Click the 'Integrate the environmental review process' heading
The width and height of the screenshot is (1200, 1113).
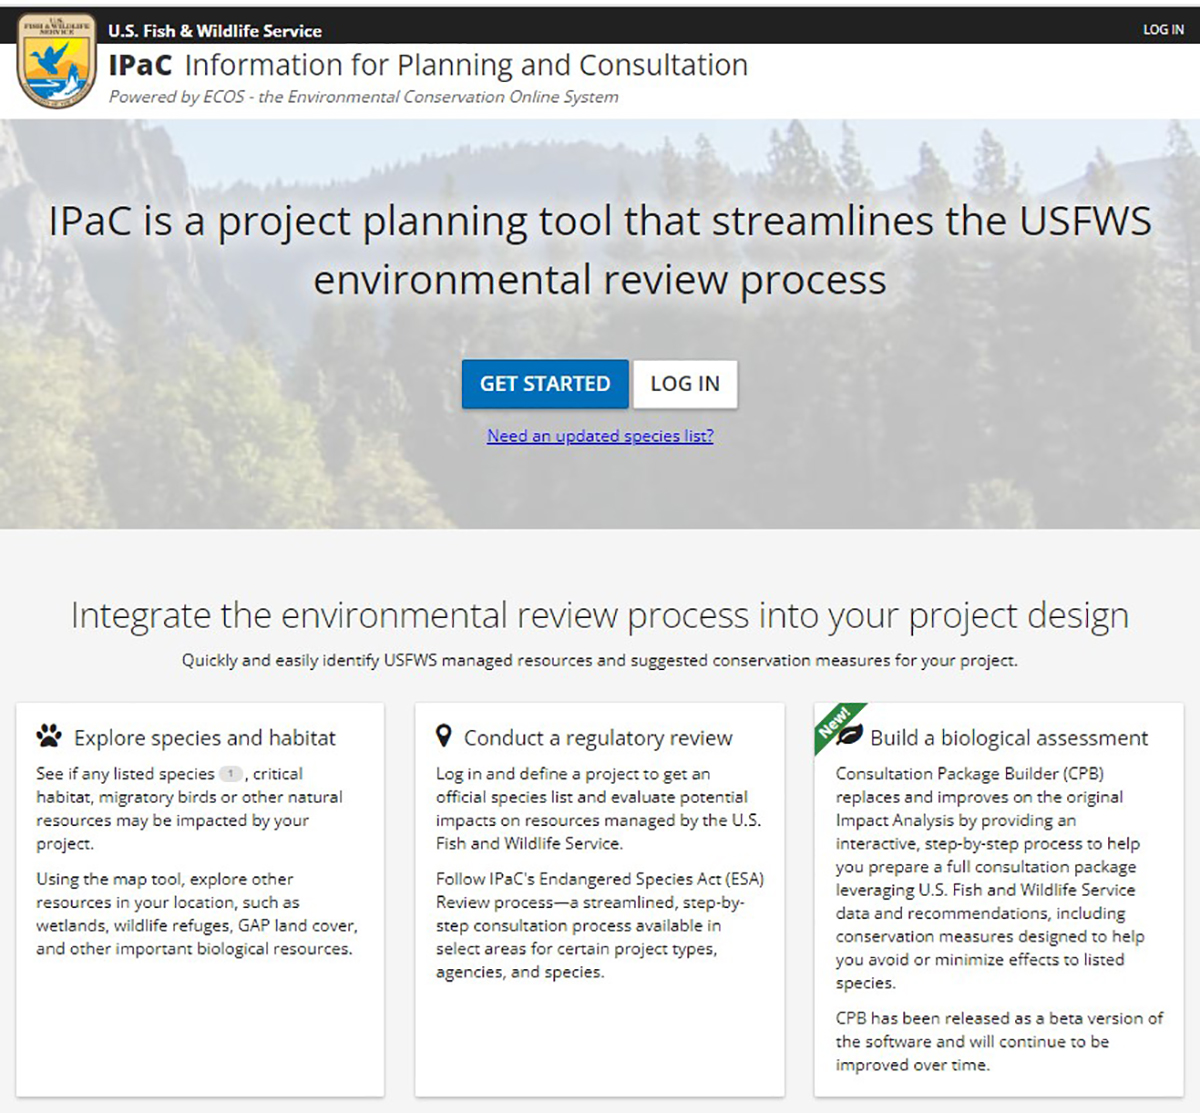coord(600,615)
